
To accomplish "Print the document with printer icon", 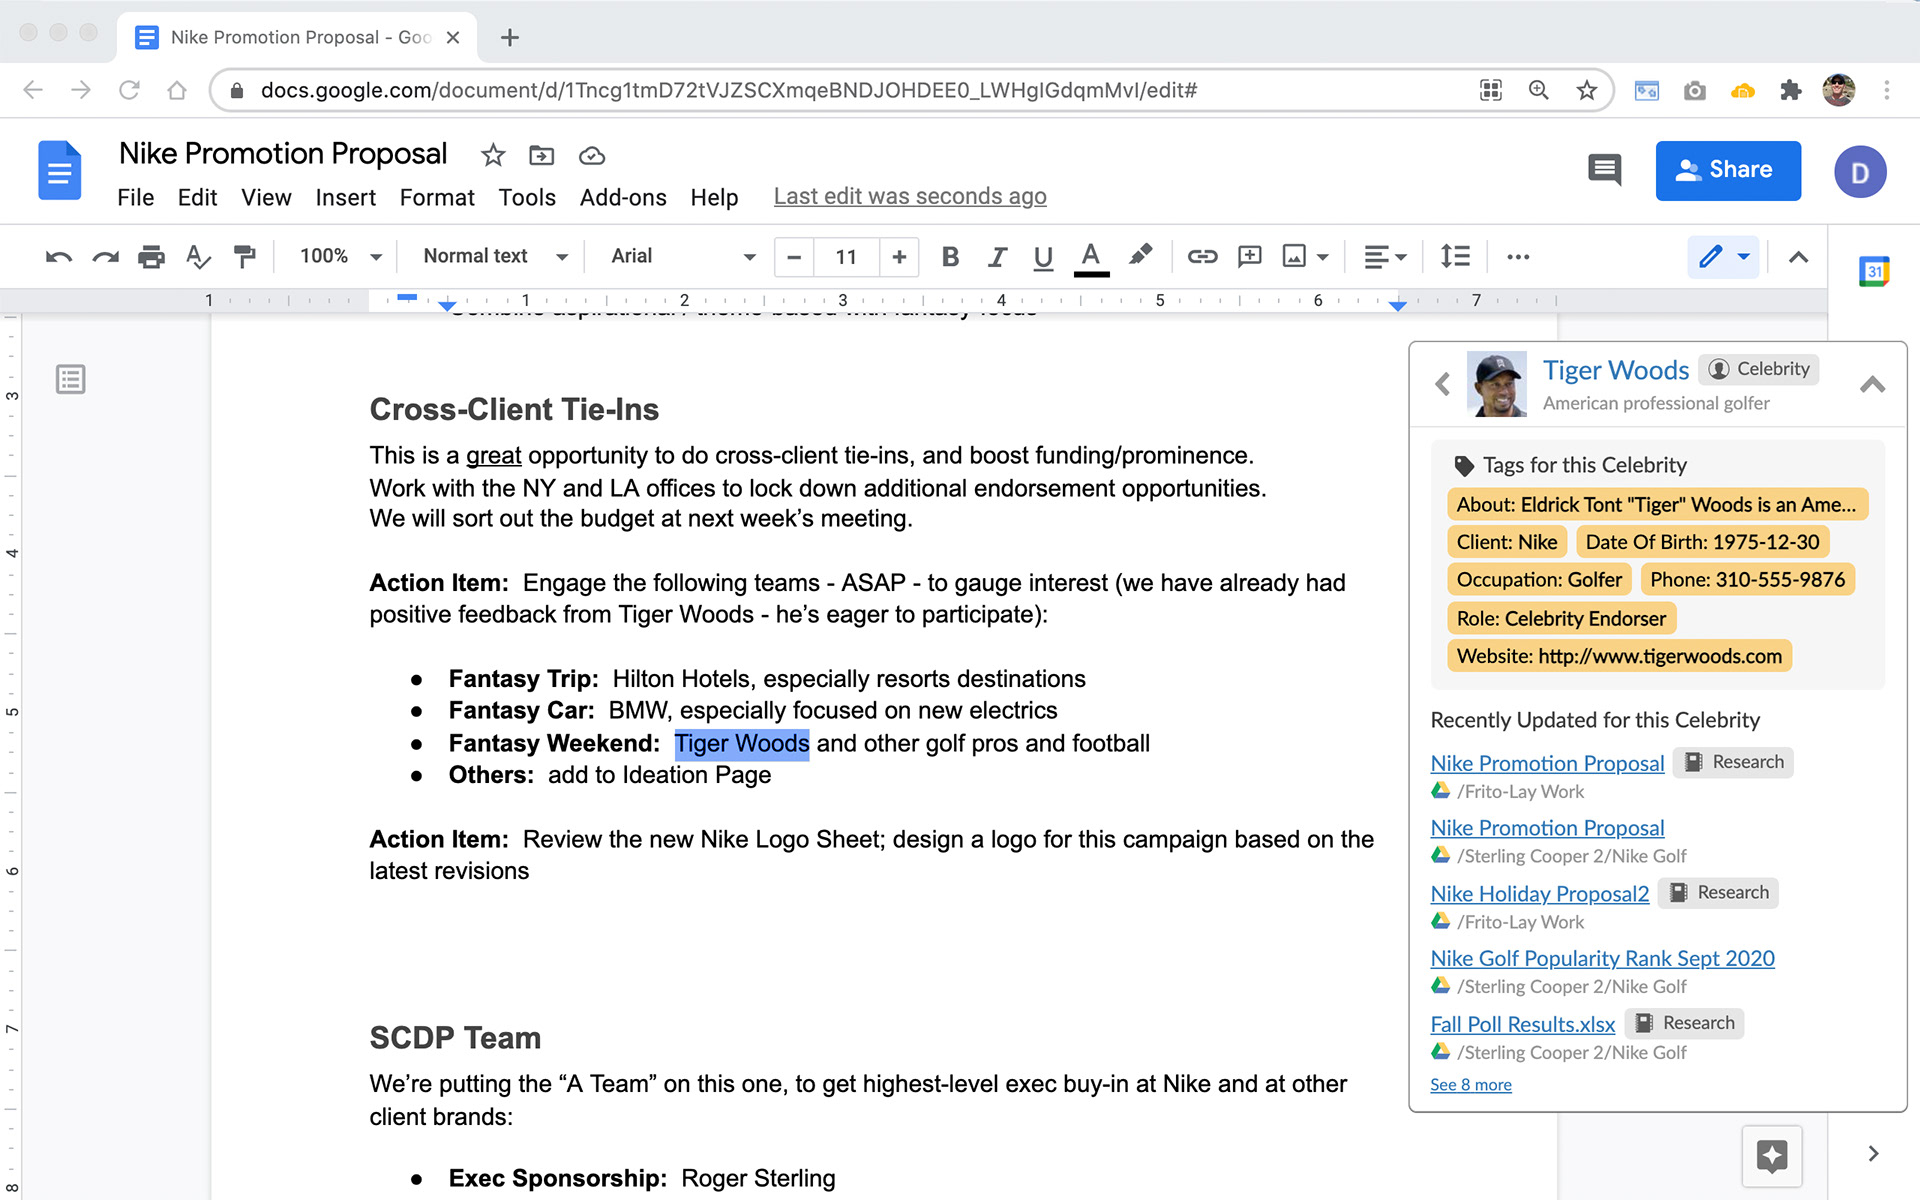I will pyautogui.click(x=151, y=257).
